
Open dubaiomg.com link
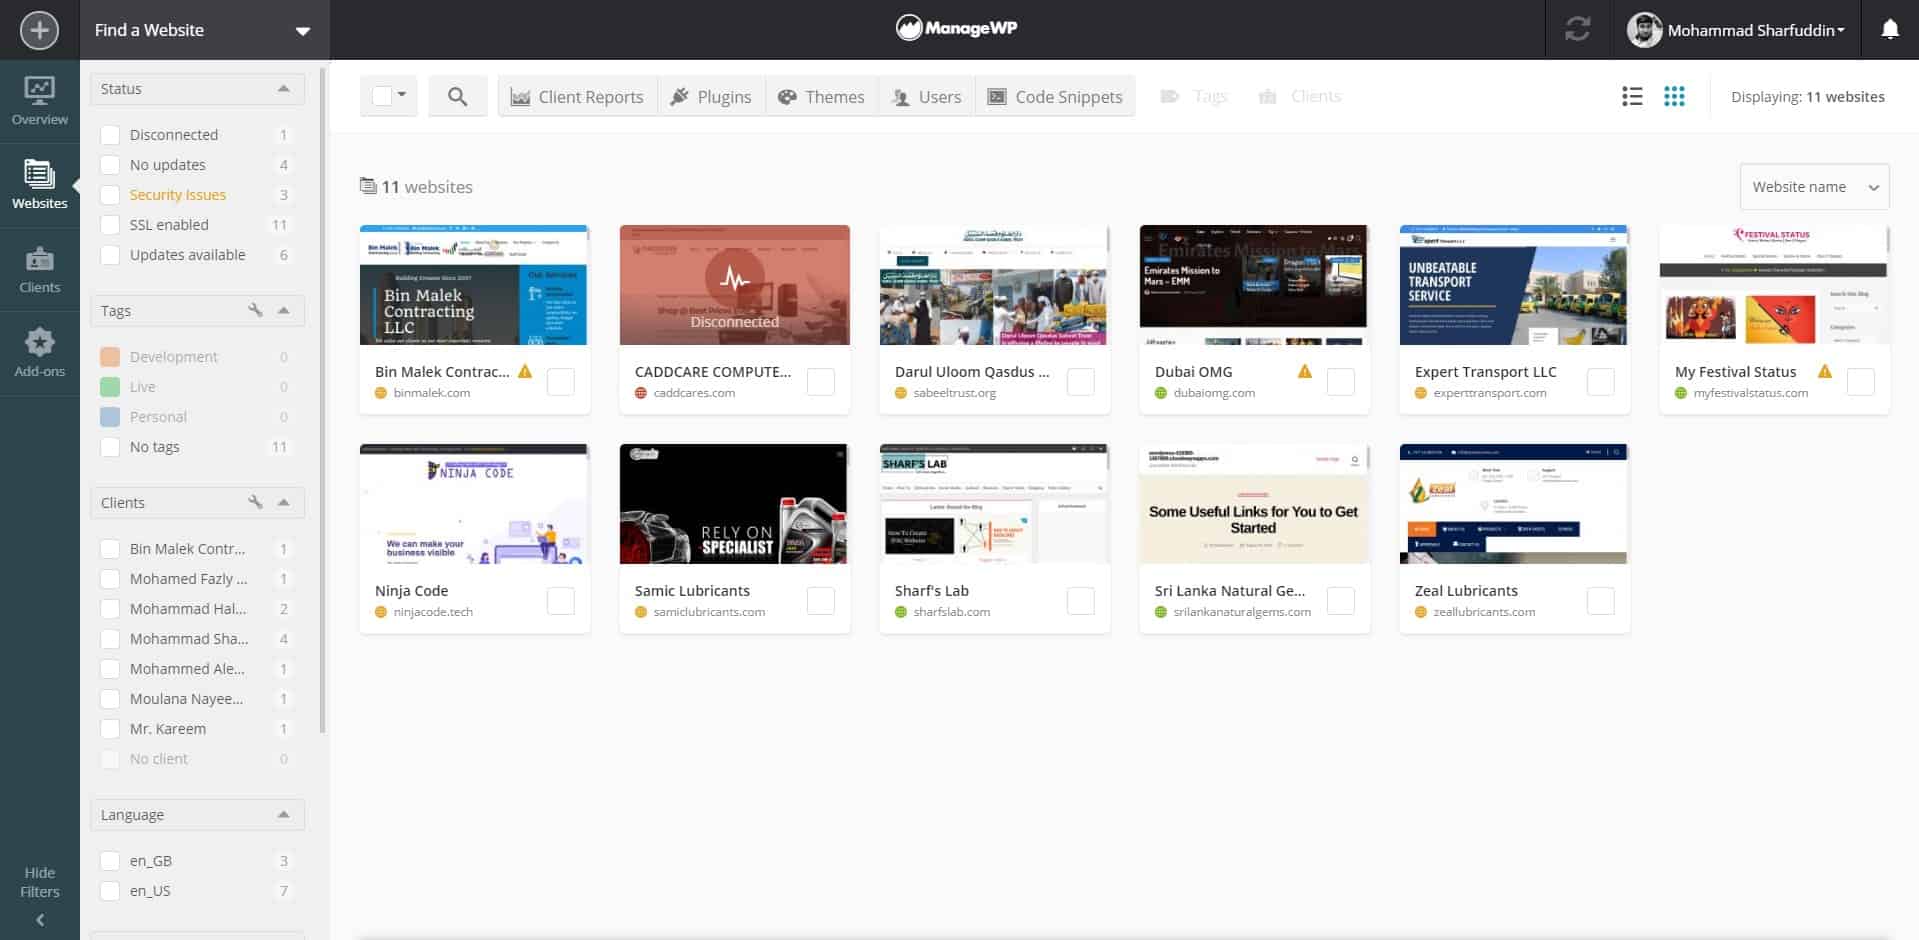[1214, 393]
